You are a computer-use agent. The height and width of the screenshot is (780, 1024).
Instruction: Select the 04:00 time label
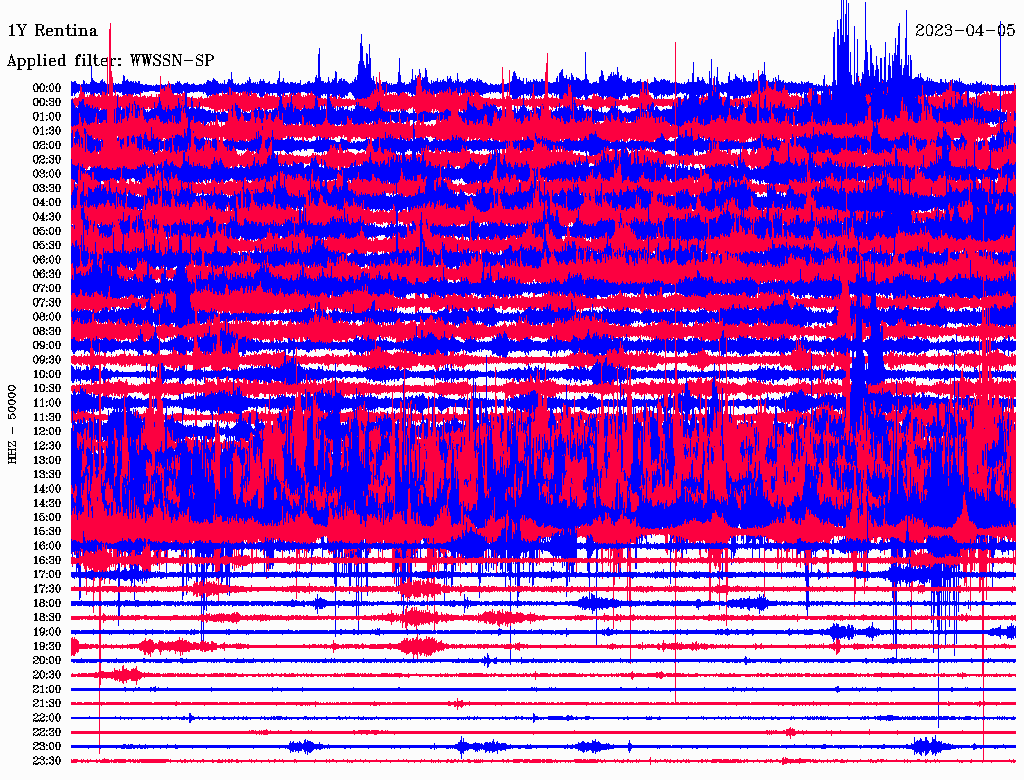click(47, 203)
